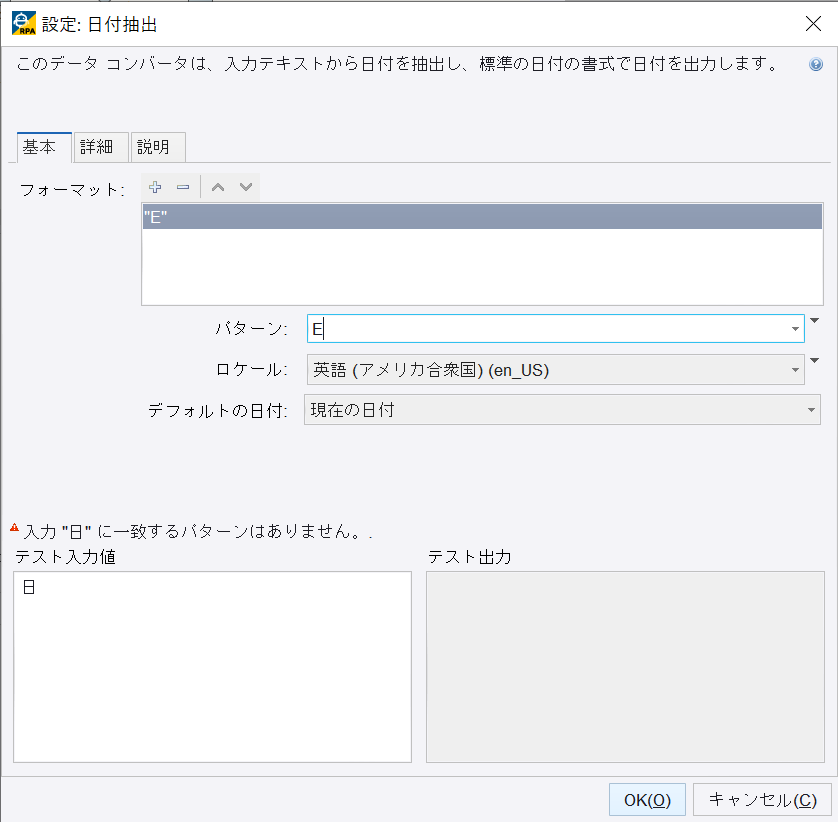The image size is (838, 822).
Task: Switch to the 詳細 tab
Action: [101, 147]
